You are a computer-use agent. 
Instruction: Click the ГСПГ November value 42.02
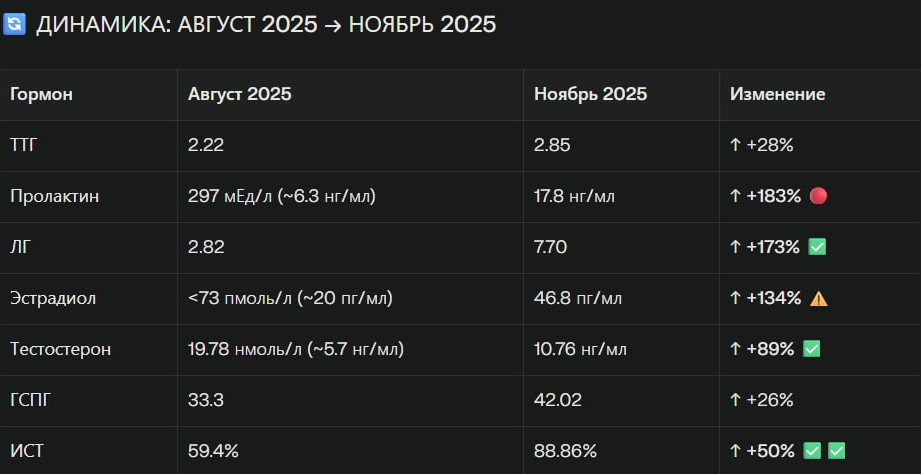pyautogui.click(x=557, y=400)
